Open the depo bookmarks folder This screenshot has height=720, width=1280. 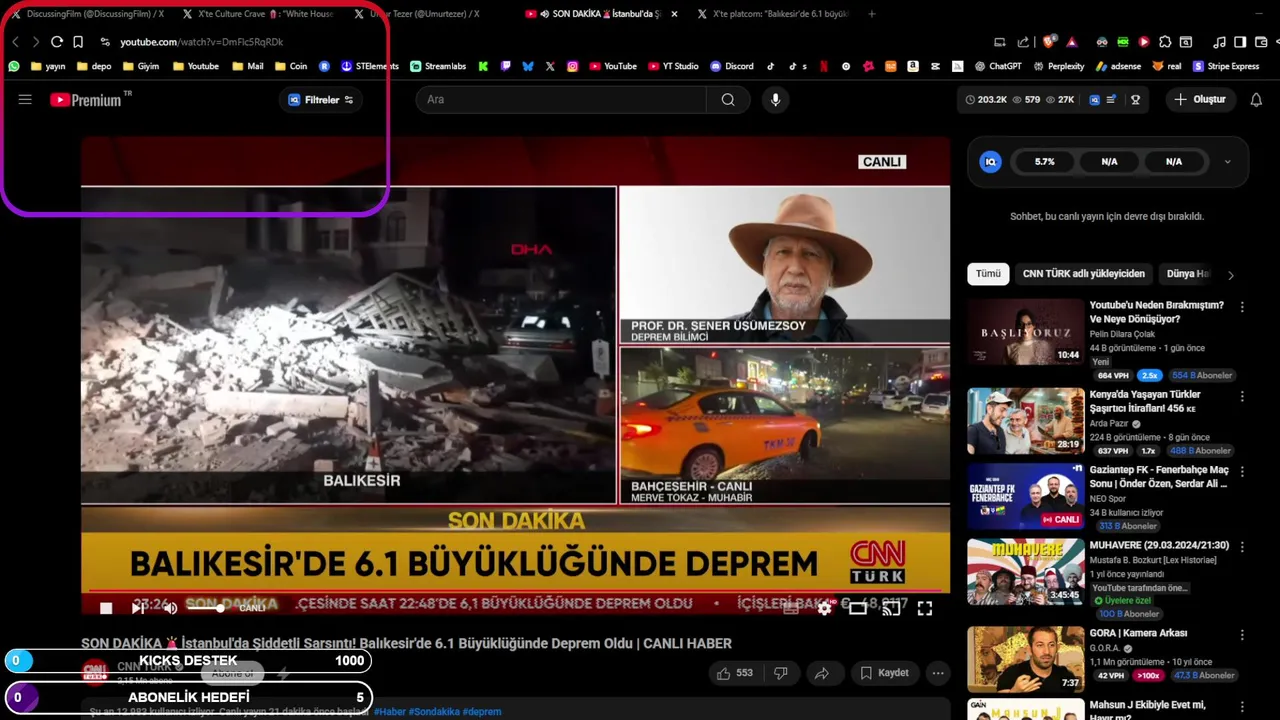click(92, 66)
